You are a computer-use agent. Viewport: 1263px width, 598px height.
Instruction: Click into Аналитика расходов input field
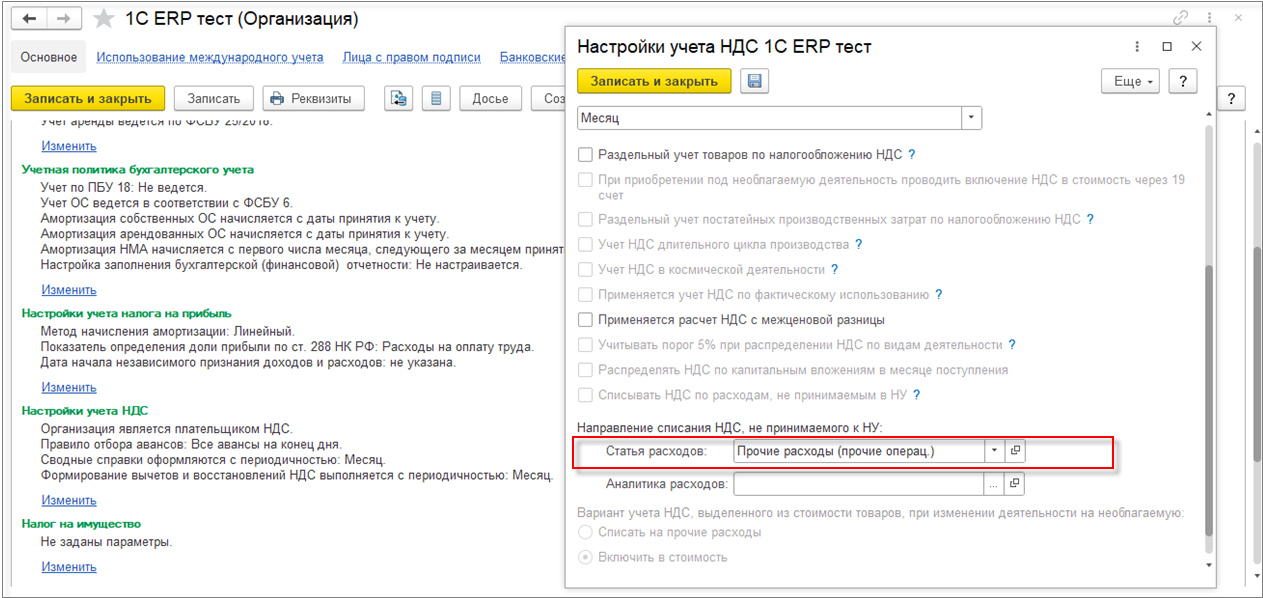coord(858,484)
